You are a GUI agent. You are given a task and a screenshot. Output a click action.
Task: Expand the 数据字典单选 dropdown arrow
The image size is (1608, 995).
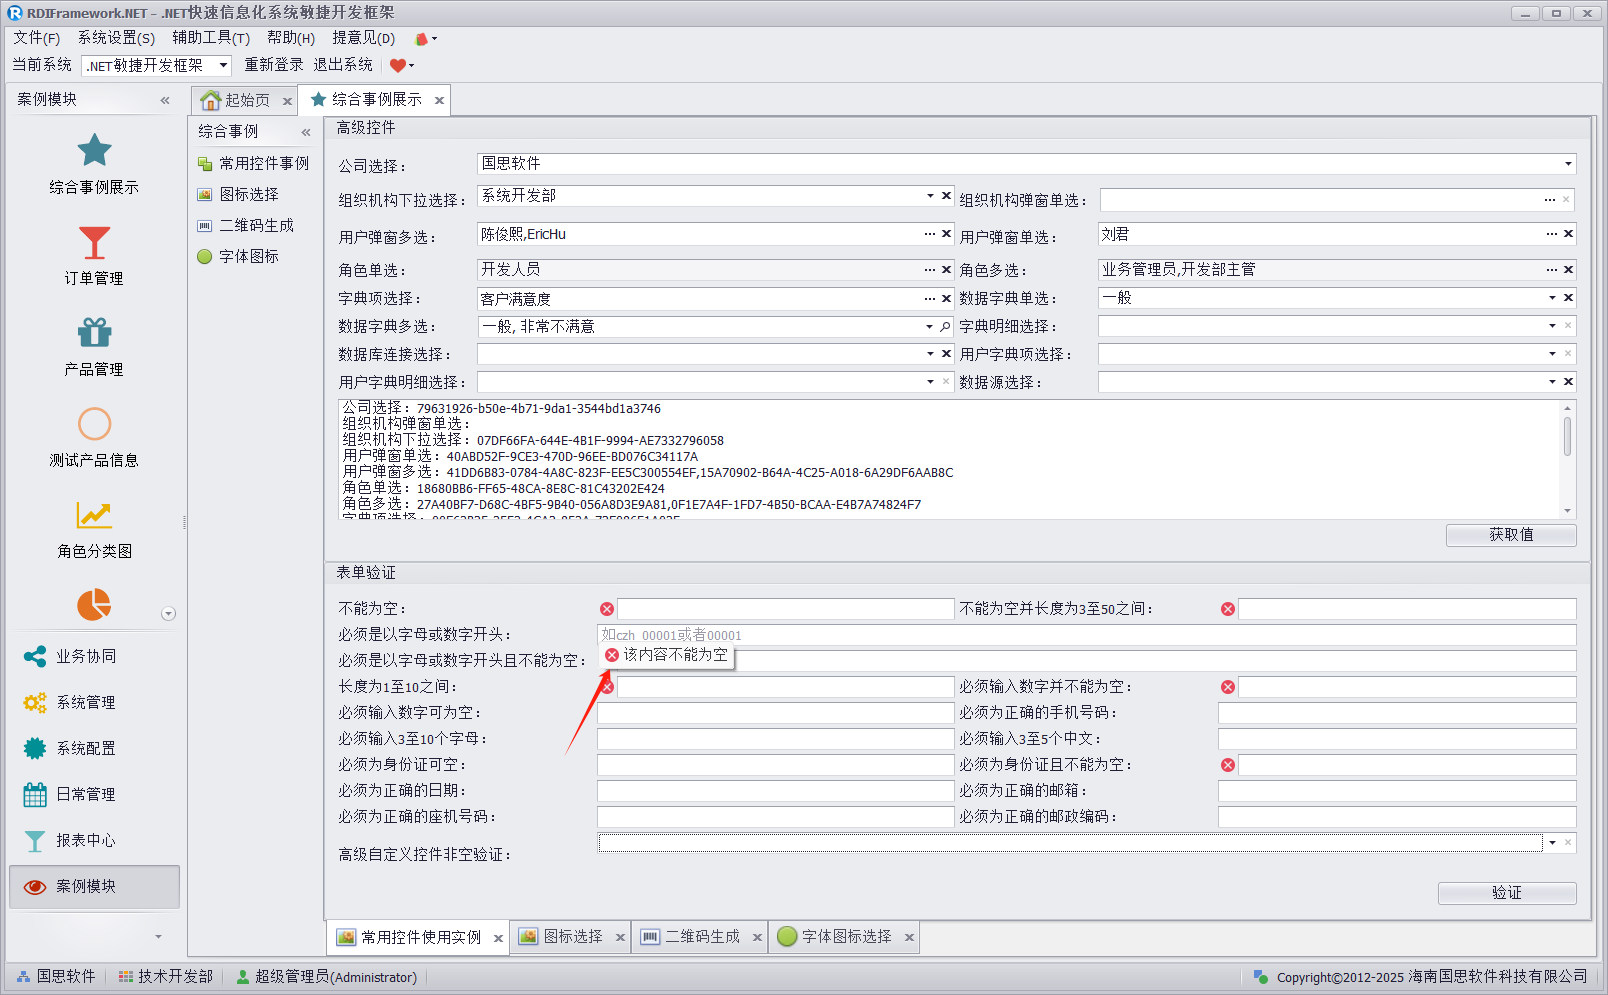coord(1552,298)
